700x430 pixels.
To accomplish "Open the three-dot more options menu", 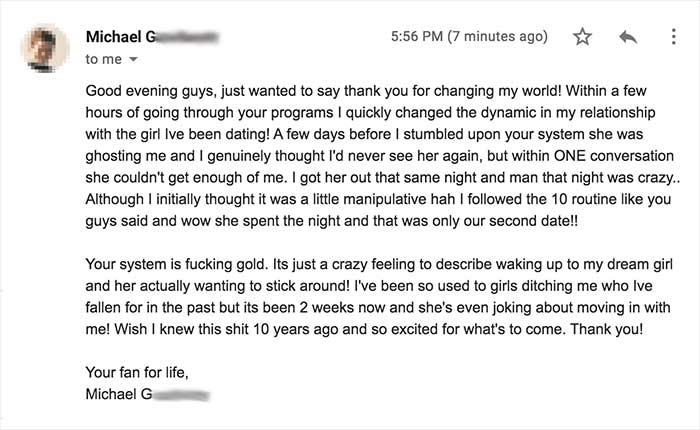I will point(672,37).
